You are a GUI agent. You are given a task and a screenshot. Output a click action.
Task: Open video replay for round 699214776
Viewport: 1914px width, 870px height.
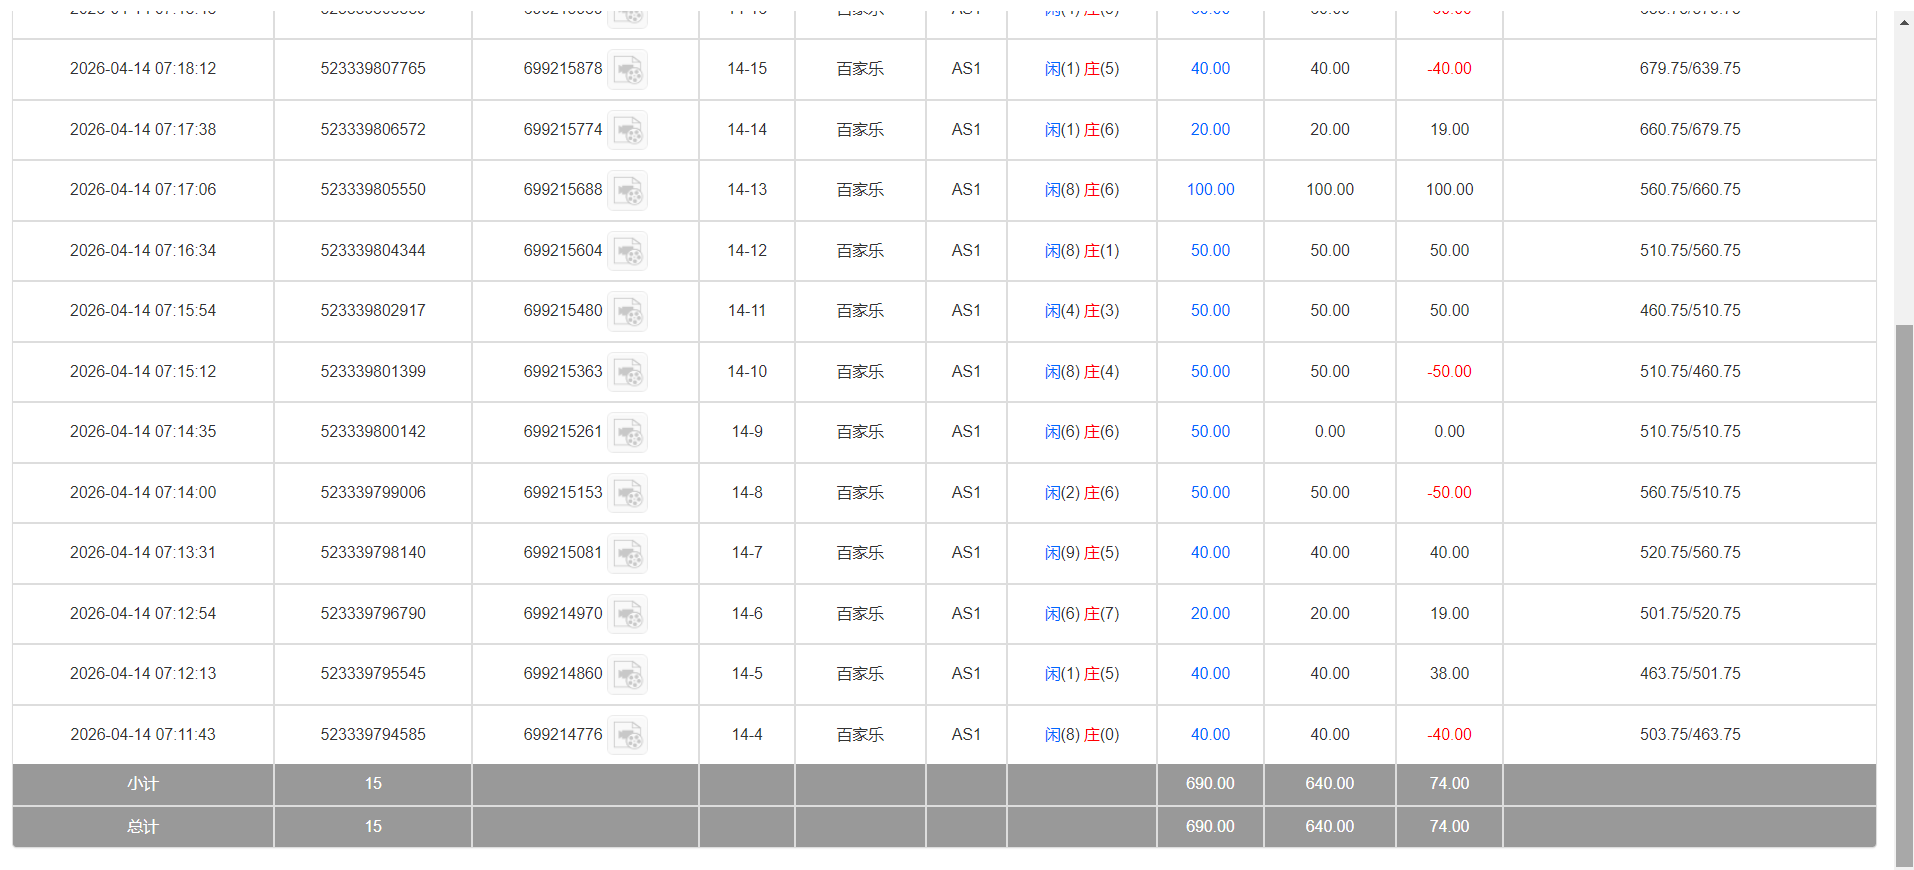coord(628,736)
